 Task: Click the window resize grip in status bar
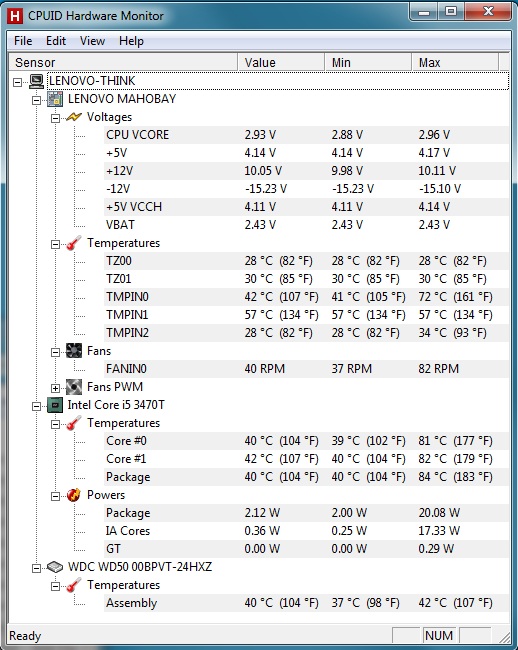(x=504, y=638)
